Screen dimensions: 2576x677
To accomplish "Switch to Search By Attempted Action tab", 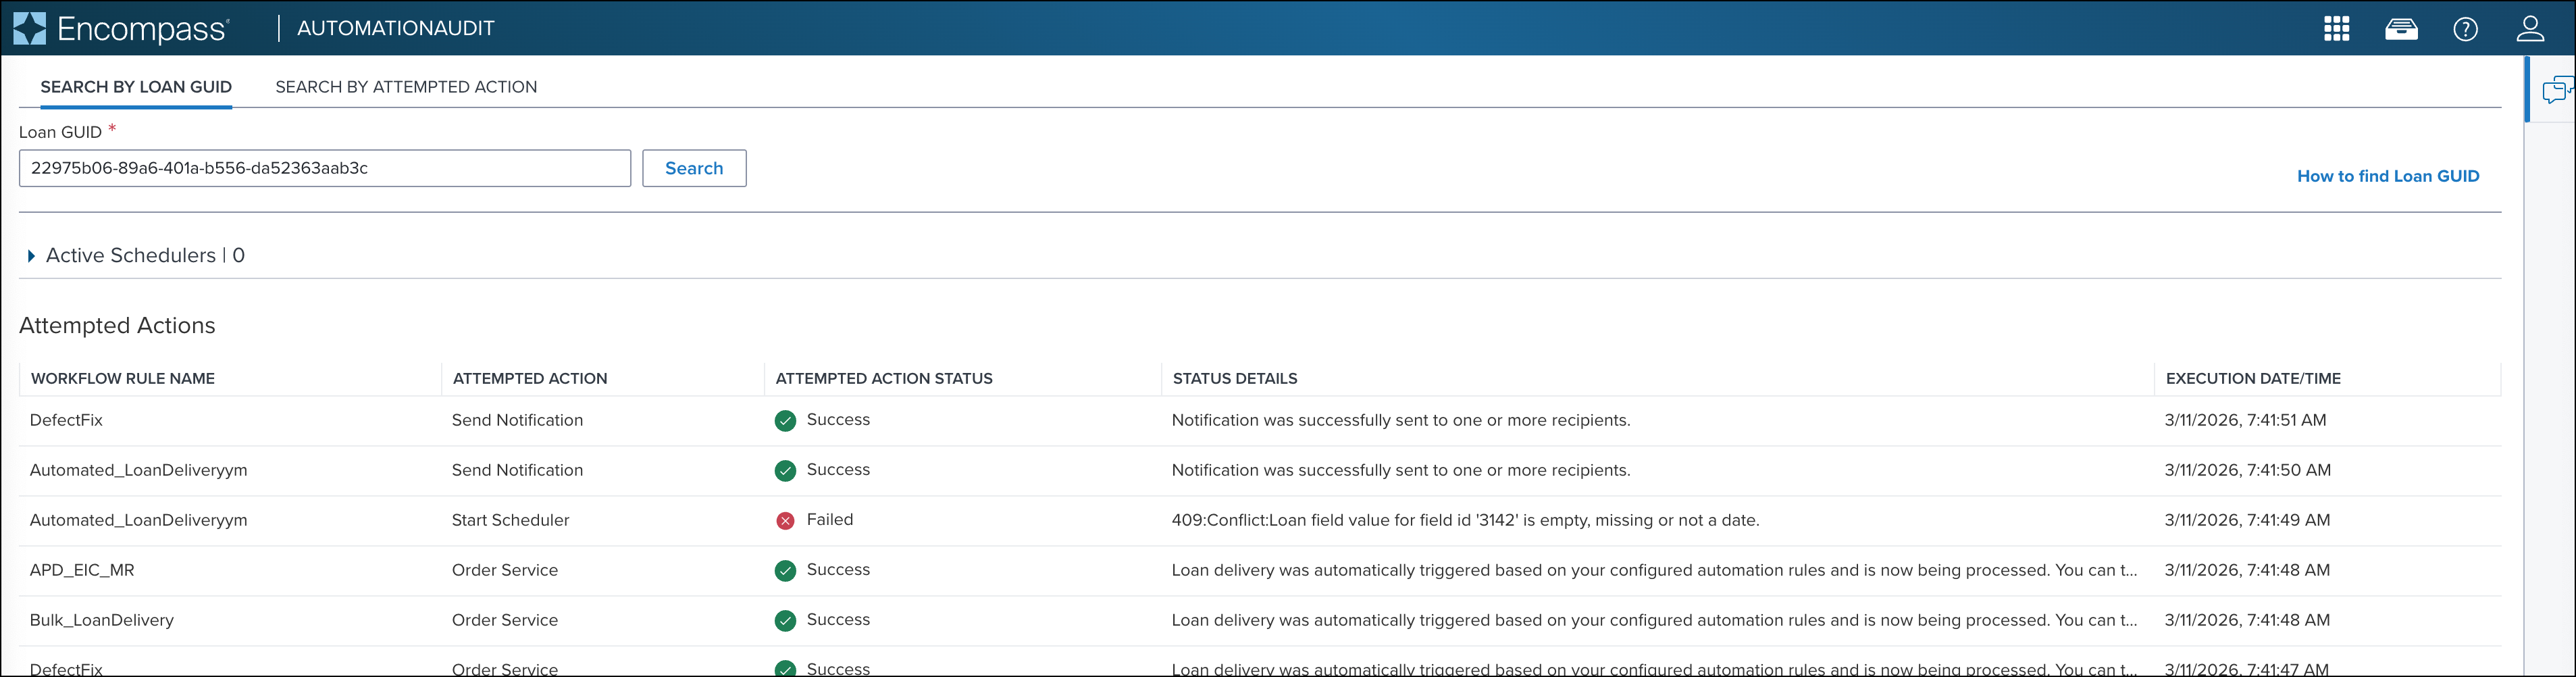I will (406, 87).
